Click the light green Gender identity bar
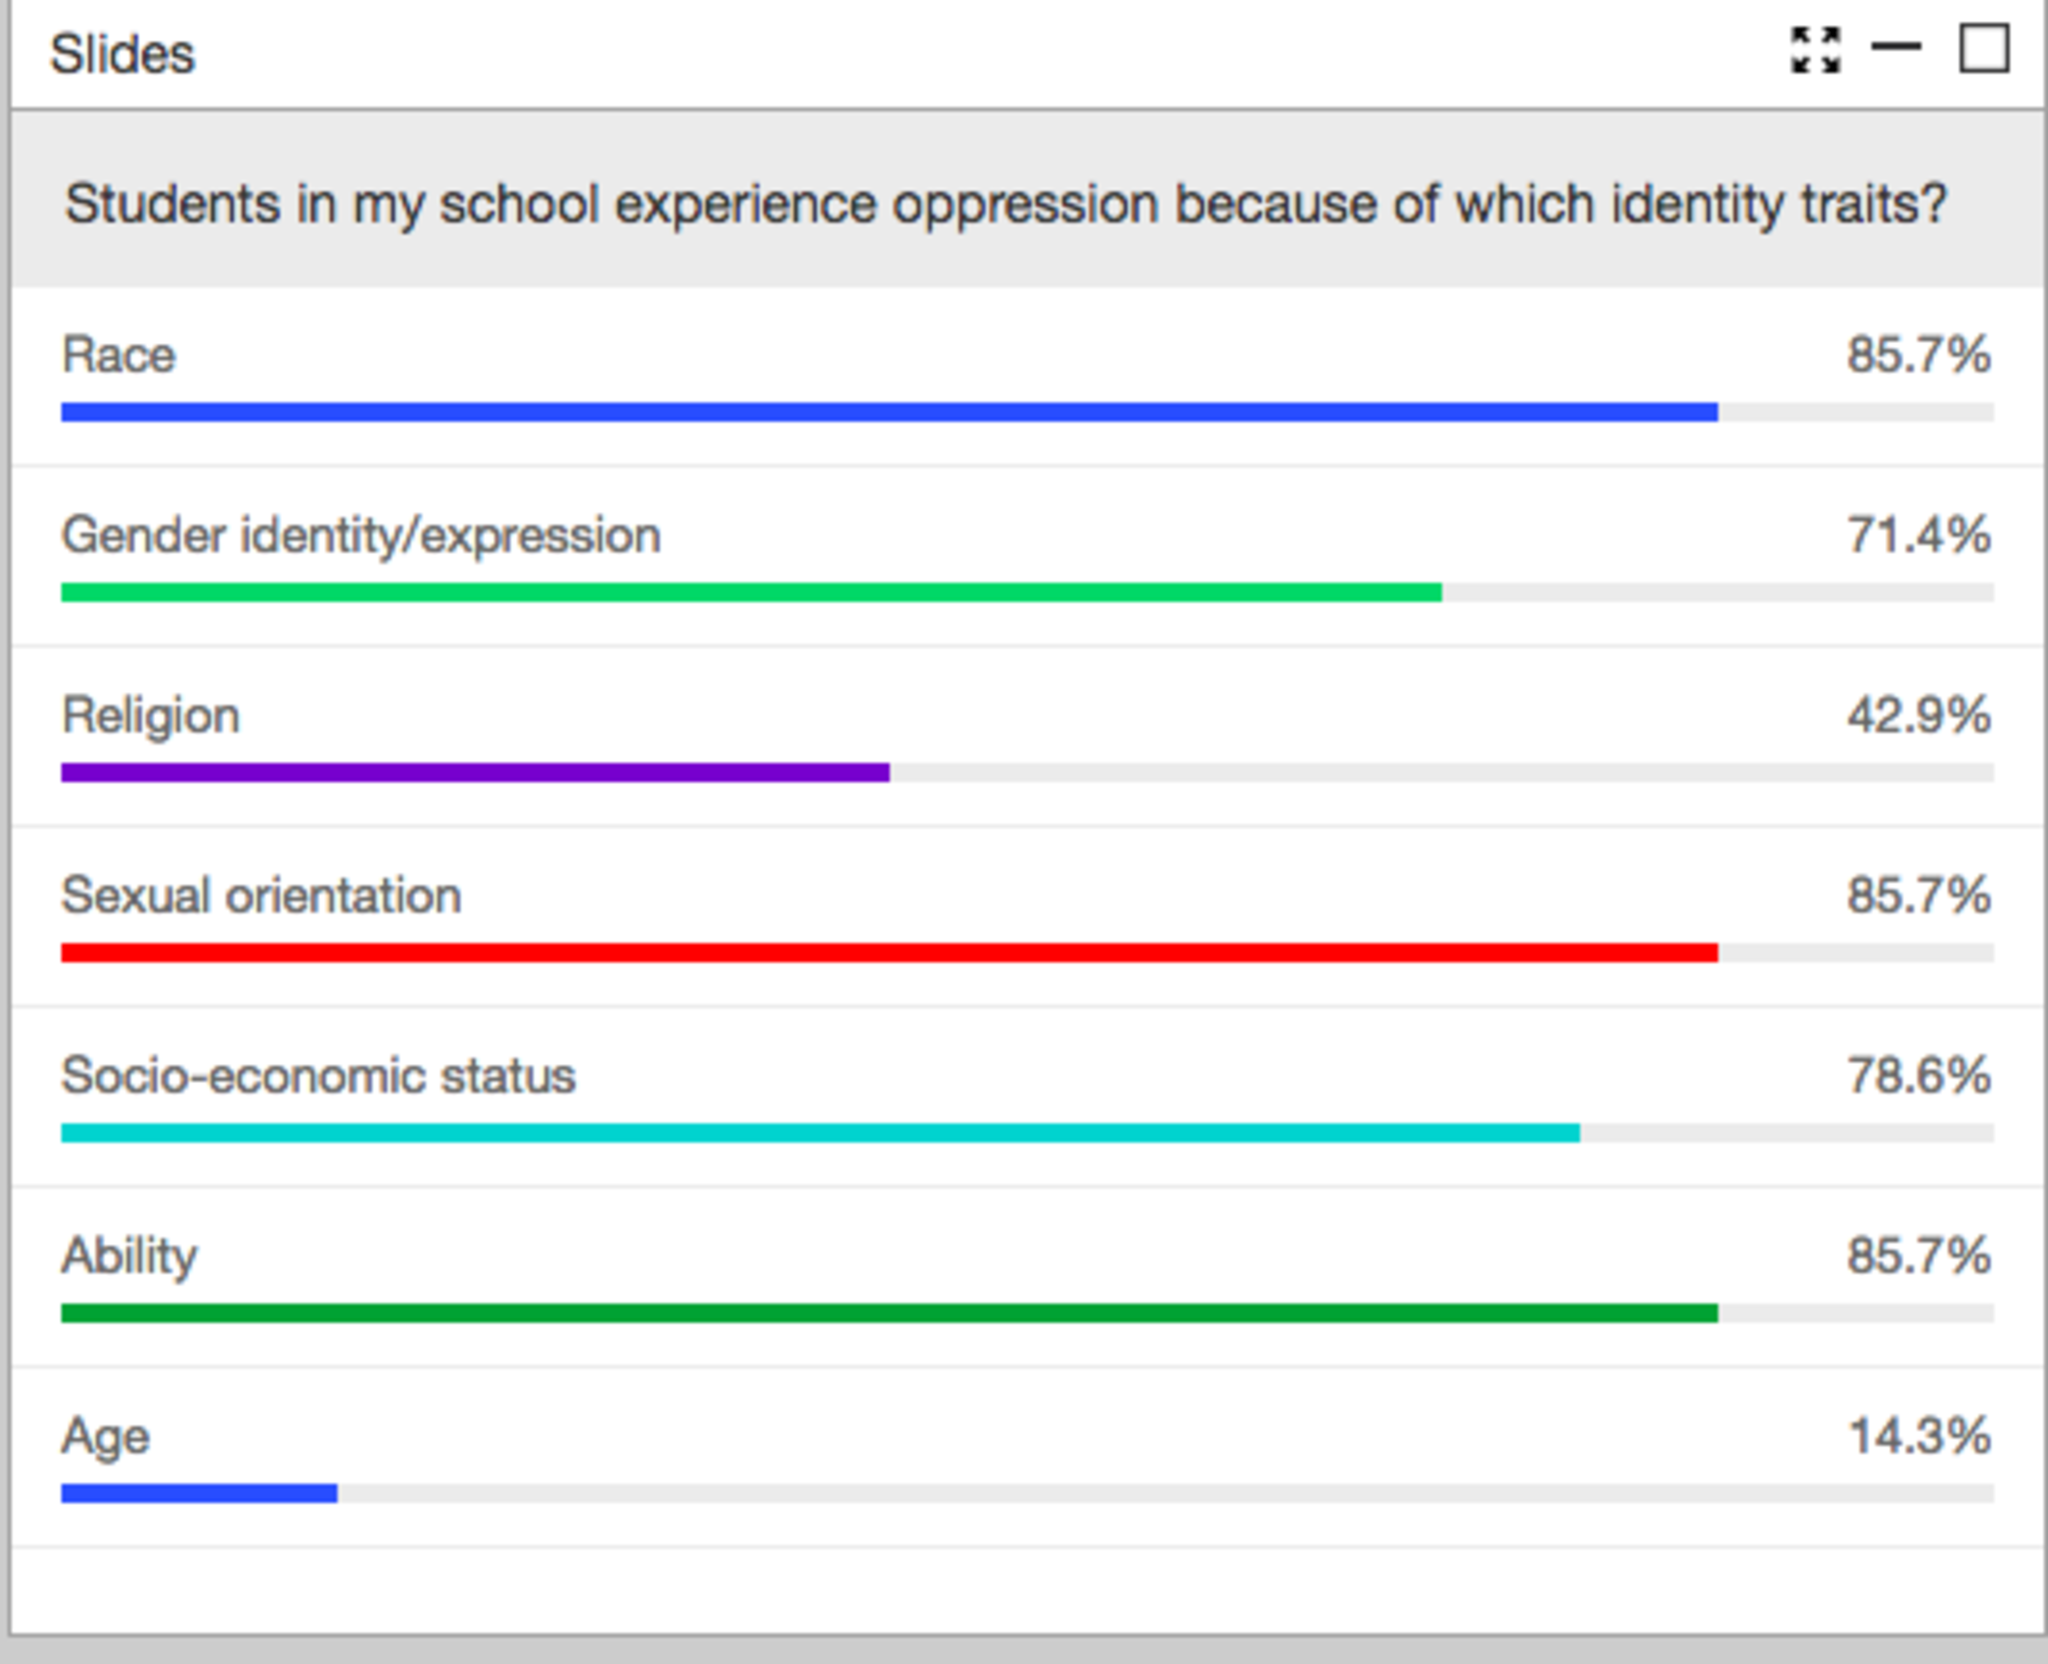The image size is (2048, 1664). [x=751, y=592]
